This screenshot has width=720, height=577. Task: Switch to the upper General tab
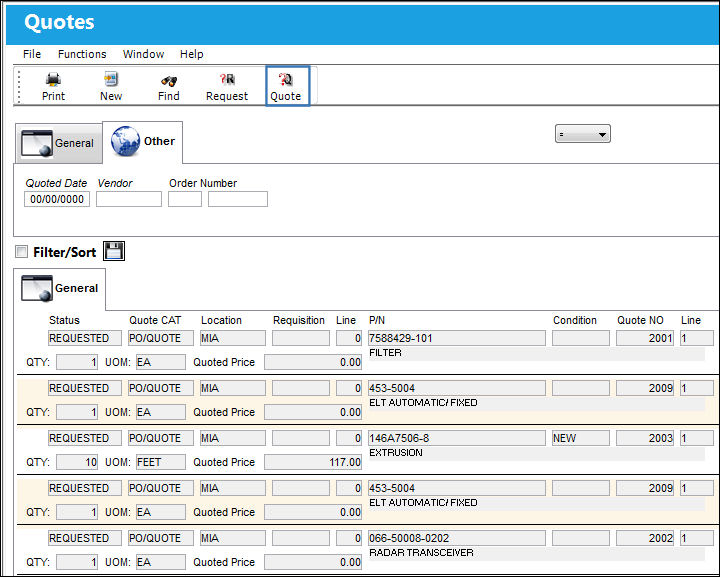[59, 143]
